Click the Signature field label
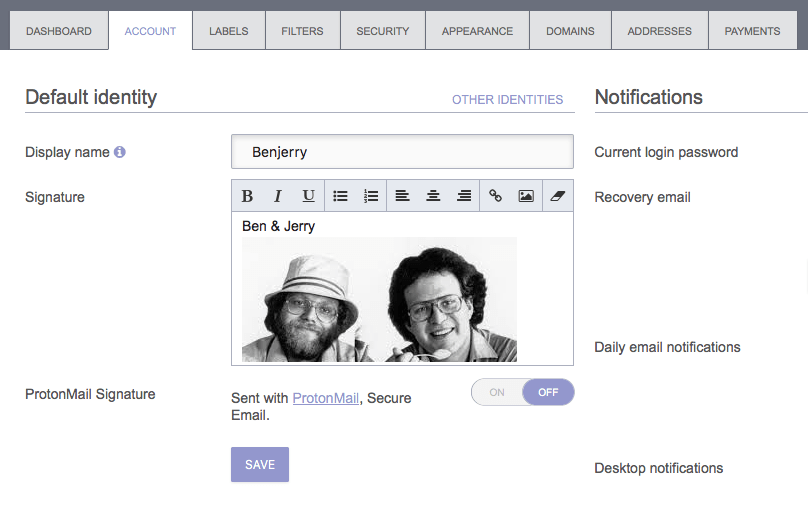 point(55,197)
